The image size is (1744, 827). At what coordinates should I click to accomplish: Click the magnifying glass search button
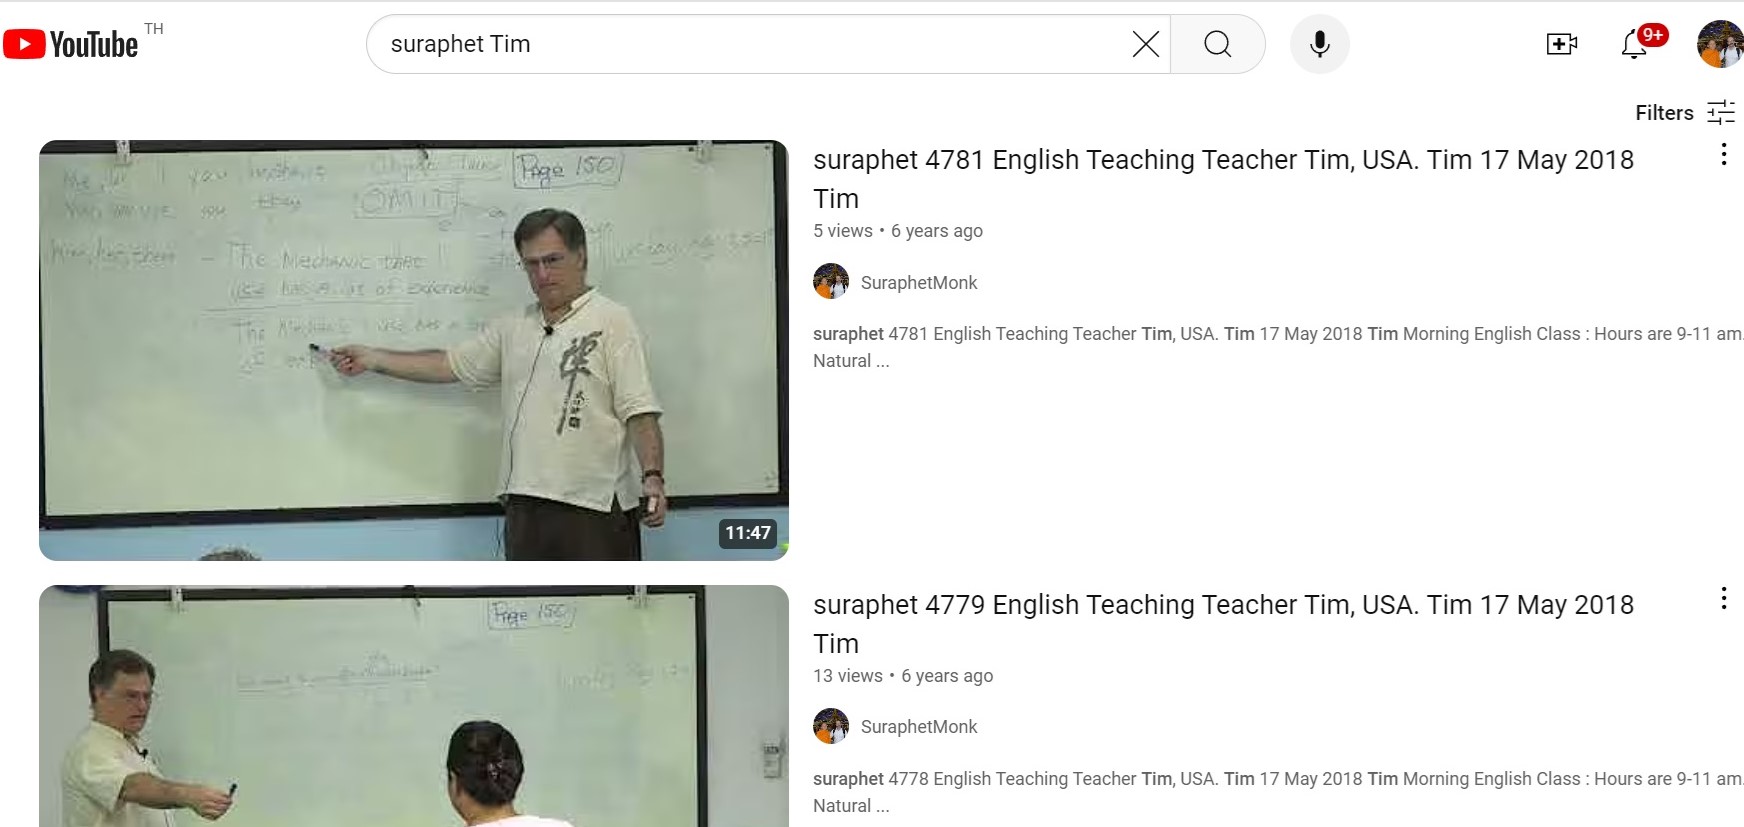[x=1217, y=44]
